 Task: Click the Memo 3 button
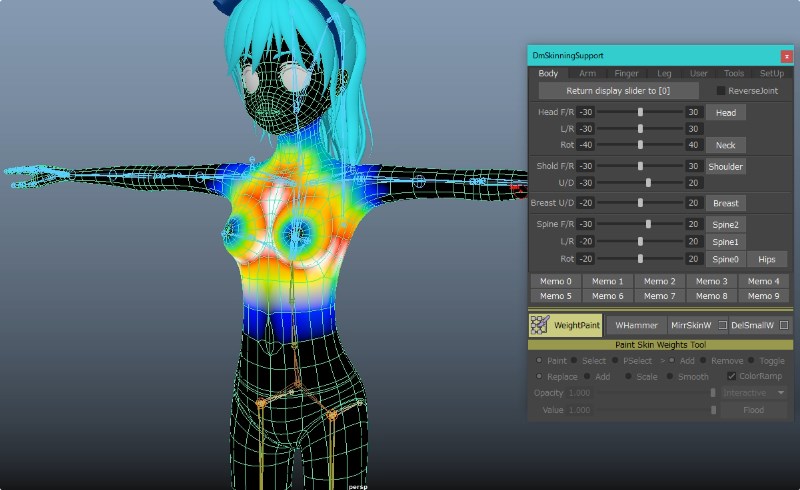point(711,281)
